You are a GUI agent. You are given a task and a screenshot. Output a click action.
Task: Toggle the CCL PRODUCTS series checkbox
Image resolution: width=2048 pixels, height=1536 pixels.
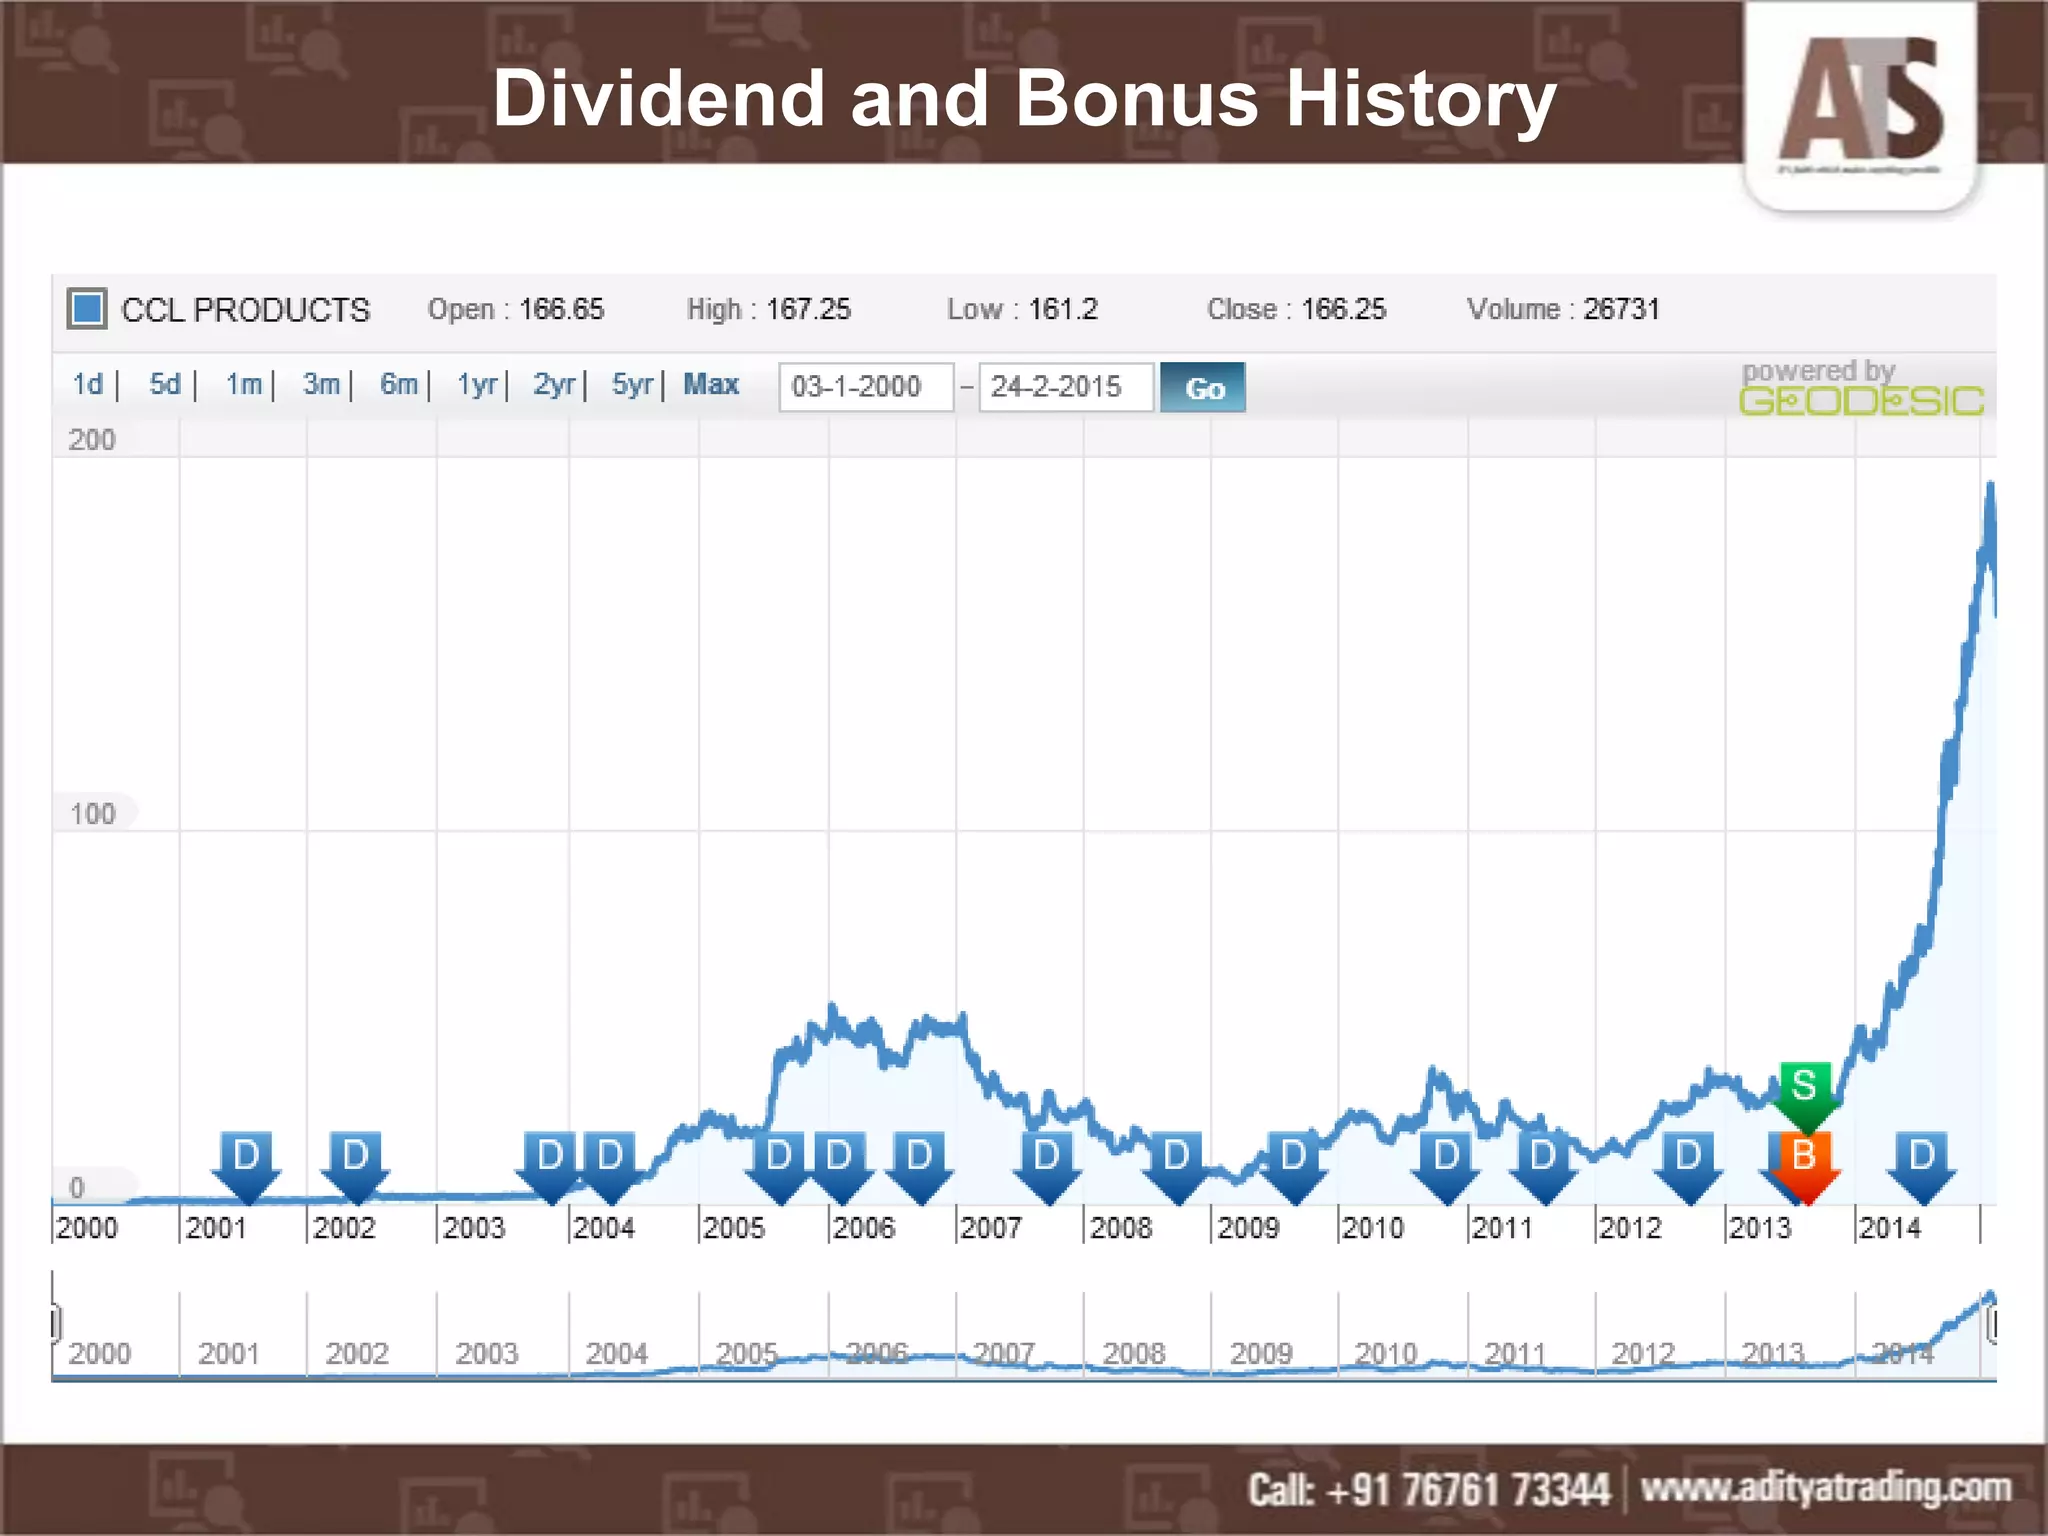(87, 309)
